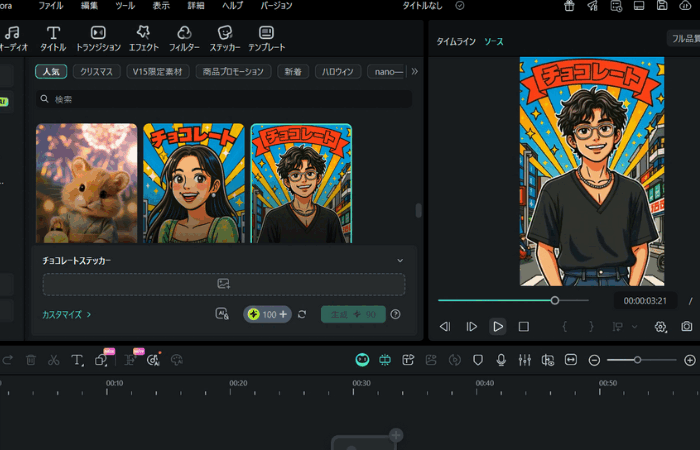The height and width of the screenshot is (450, 700).
Task: Click the AI tool icon with red dot
Action: 153,360
